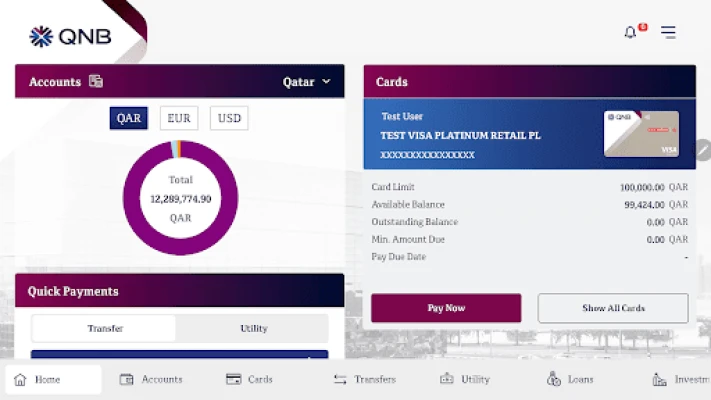The width and height of the screenshot is (711, 400).
Task: Select the Transfer tab in Quick Payments
Action: pos(104,328)
